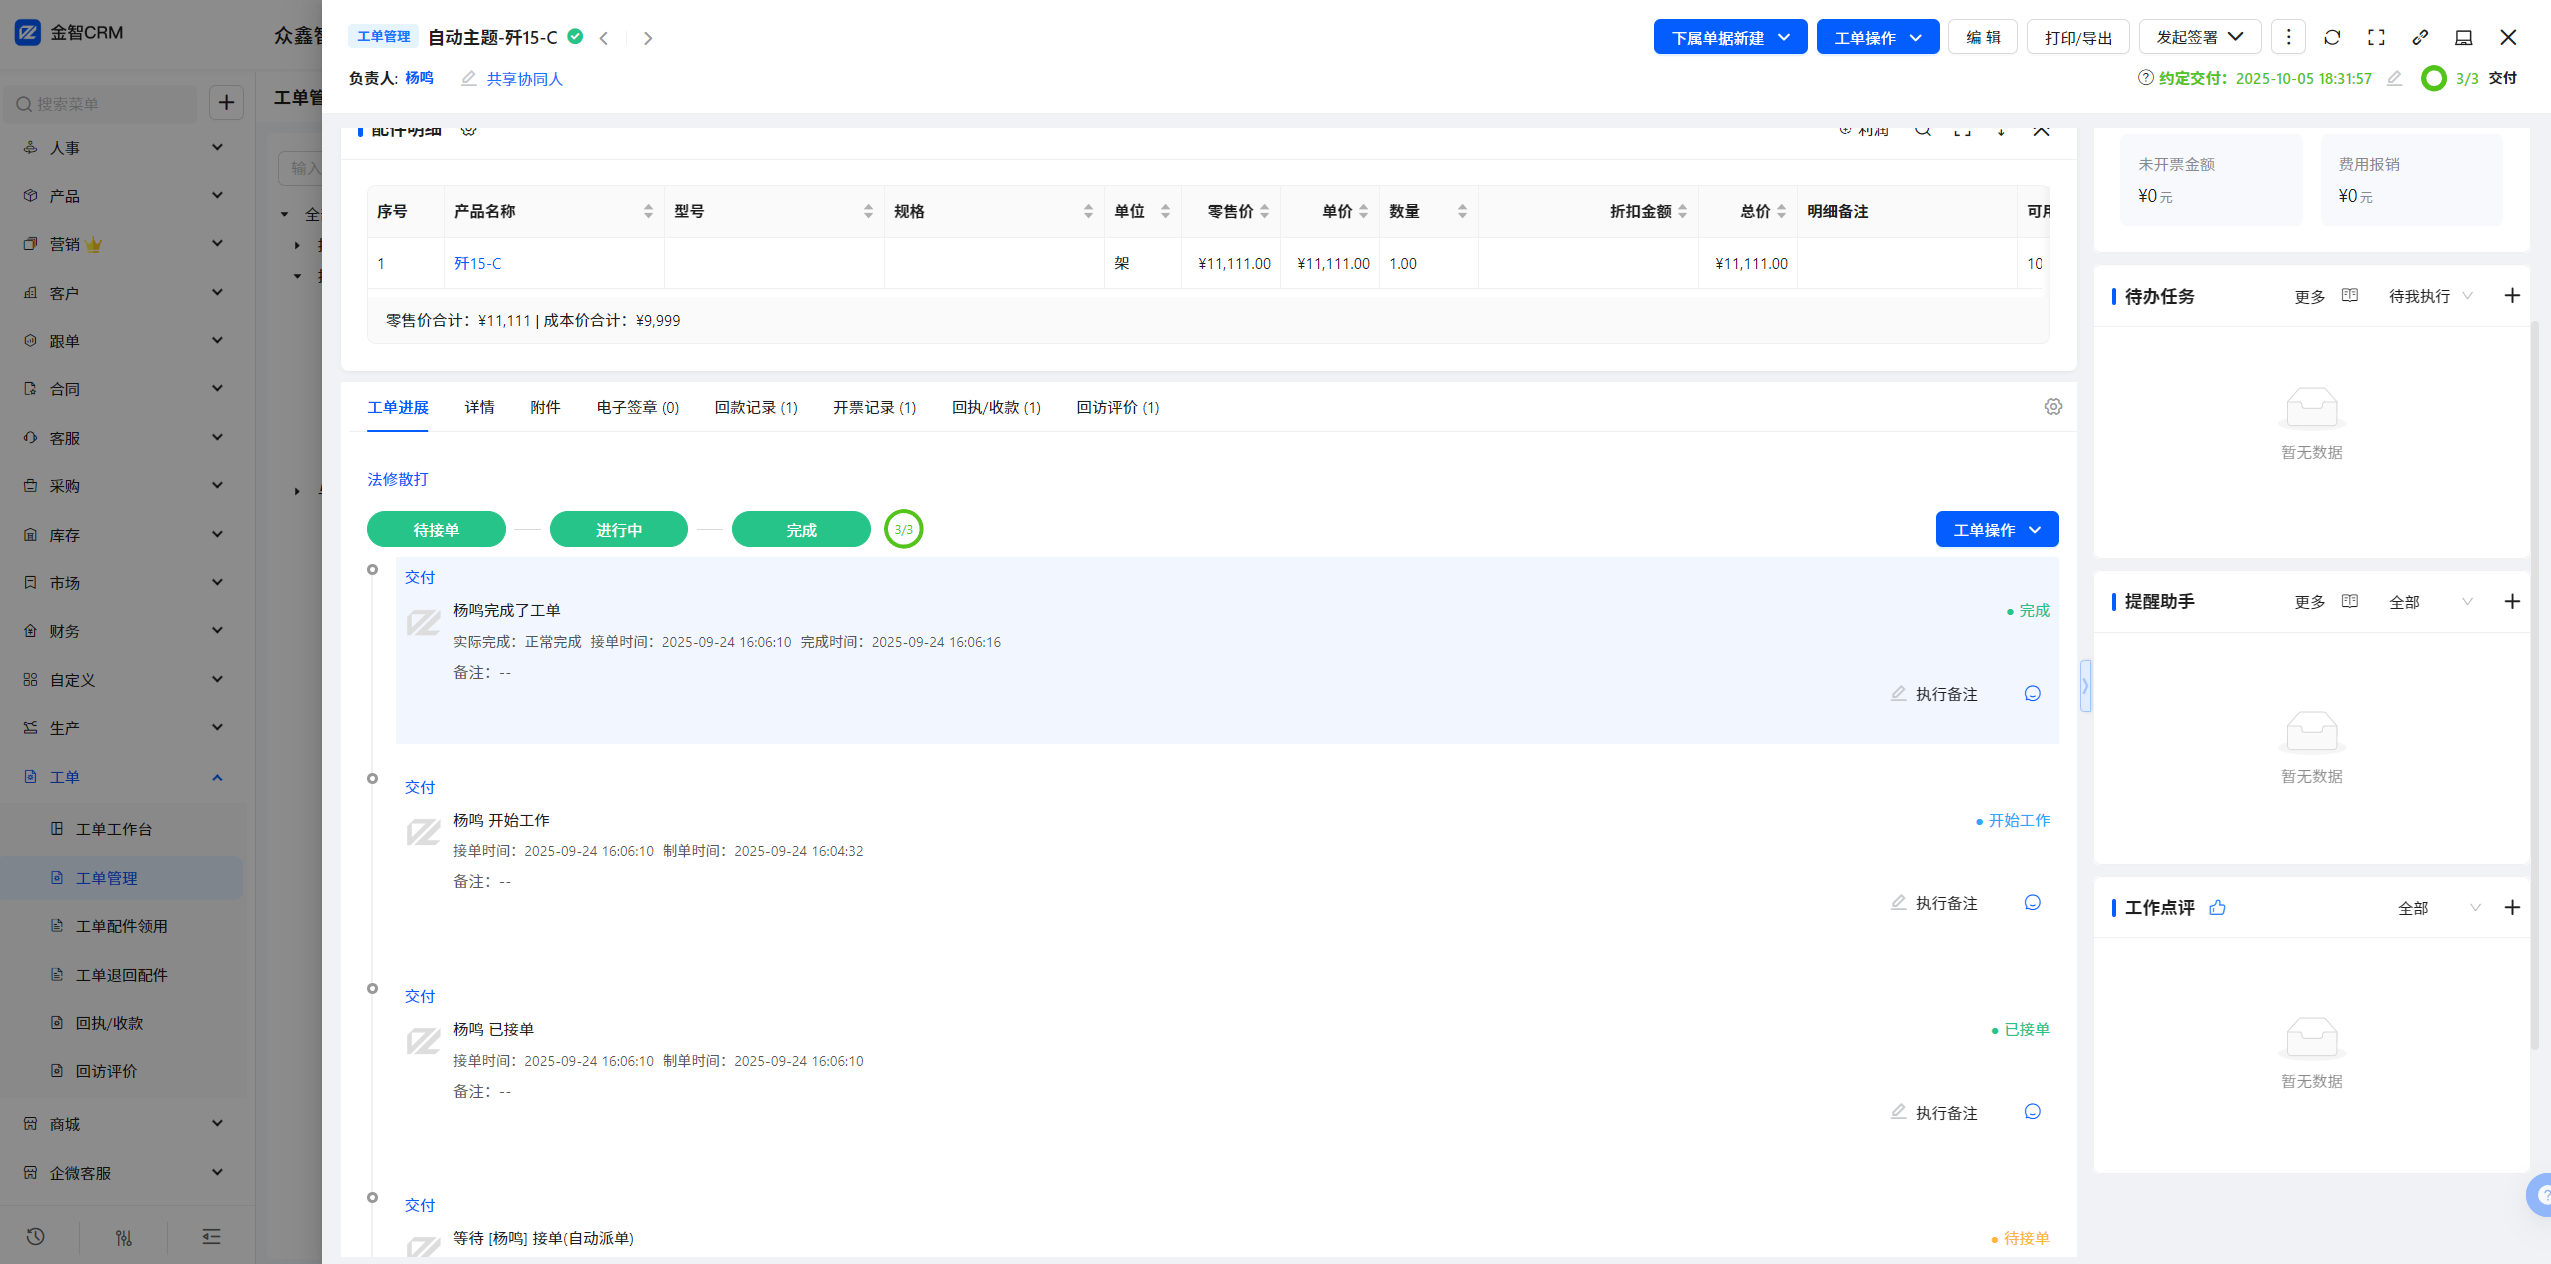Open 发起签署 dropdown
The width and height of the screenshot is (2551, 1264).
coord(2200,37)
